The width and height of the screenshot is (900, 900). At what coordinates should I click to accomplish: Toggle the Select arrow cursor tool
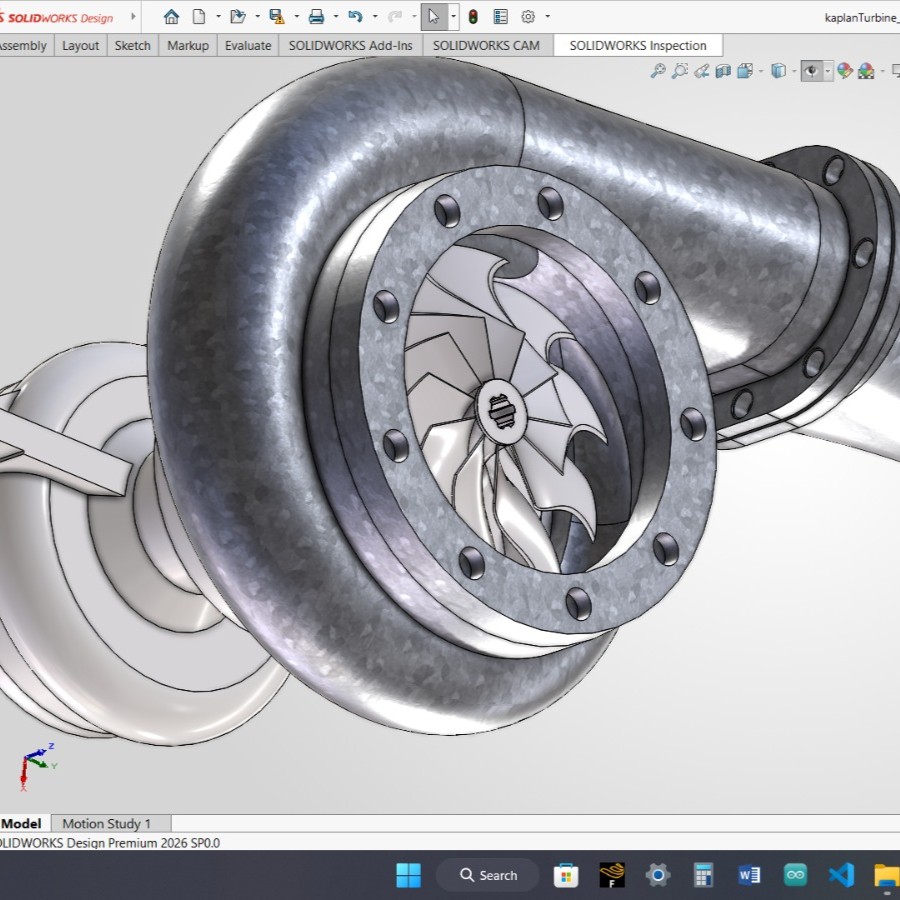(x=433, y=17)
